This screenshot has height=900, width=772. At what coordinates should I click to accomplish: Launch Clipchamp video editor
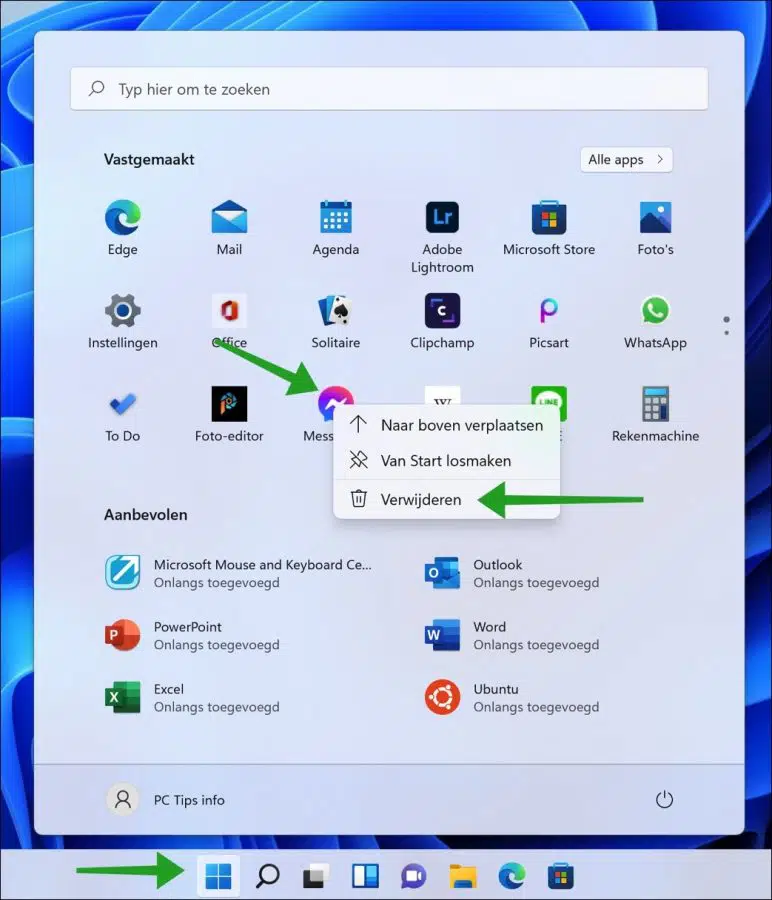pyautogui.click(x=442, y=321)
